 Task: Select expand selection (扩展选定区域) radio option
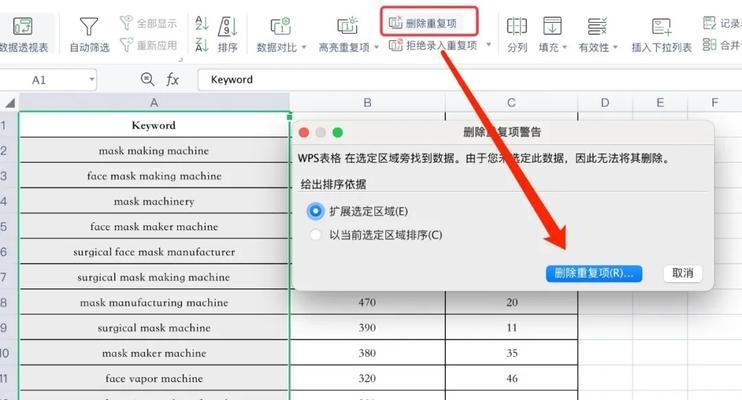click(x=315, y=211)
